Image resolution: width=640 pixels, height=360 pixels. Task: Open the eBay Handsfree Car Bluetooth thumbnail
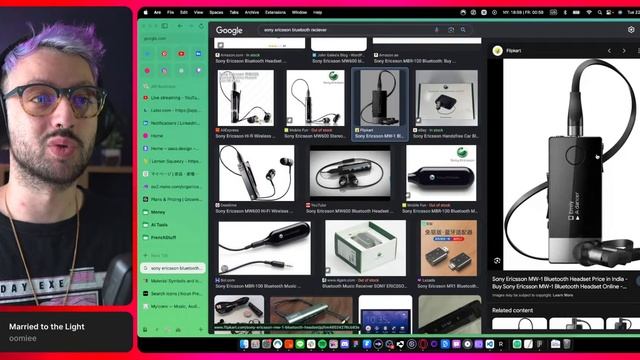coord(447,98)
